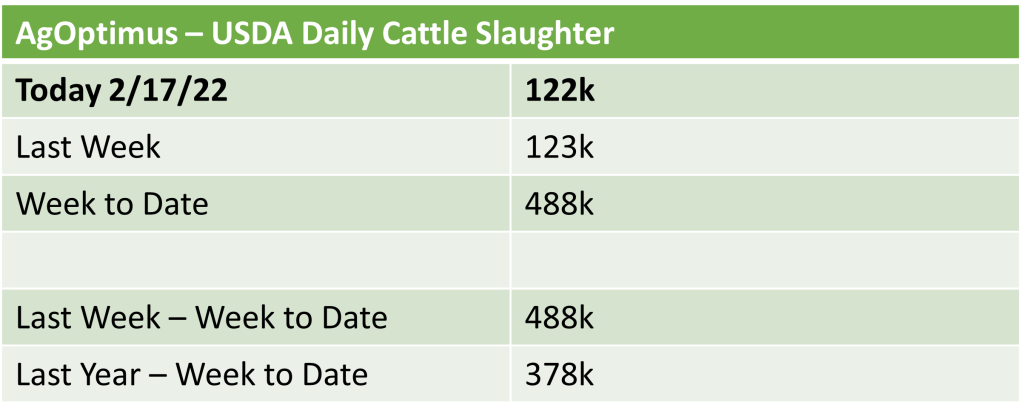1024x416 pixels.
Task: Click the "Week to Date" label in third row
Action: coord(112,204)
